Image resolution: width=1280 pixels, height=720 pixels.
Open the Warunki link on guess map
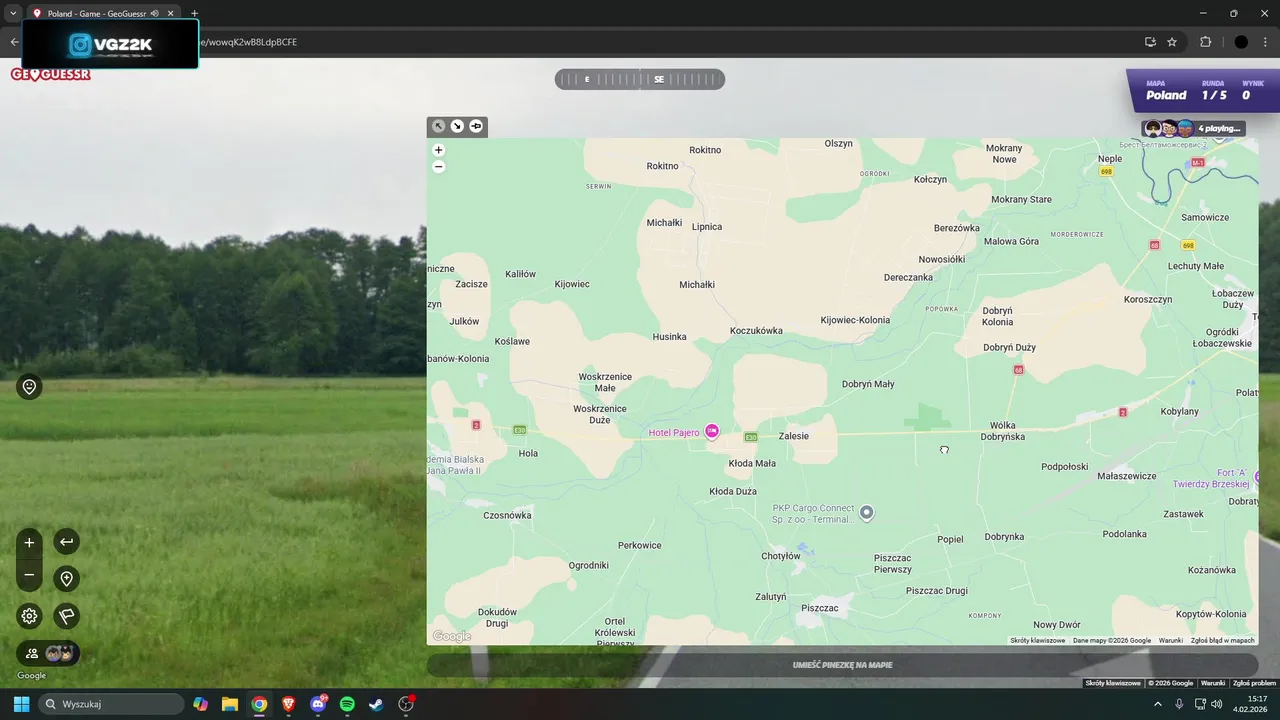[x=1170, y=640]
